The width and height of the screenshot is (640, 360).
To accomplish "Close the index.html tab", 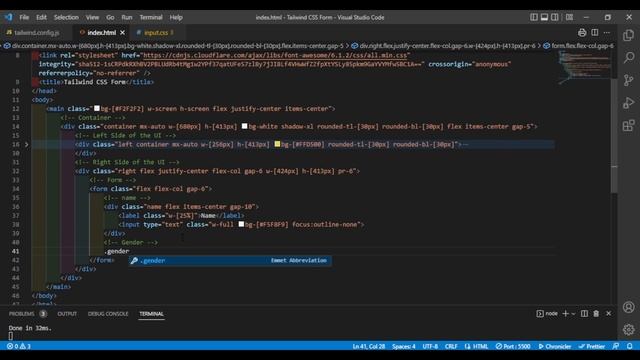I will (122, 33).
